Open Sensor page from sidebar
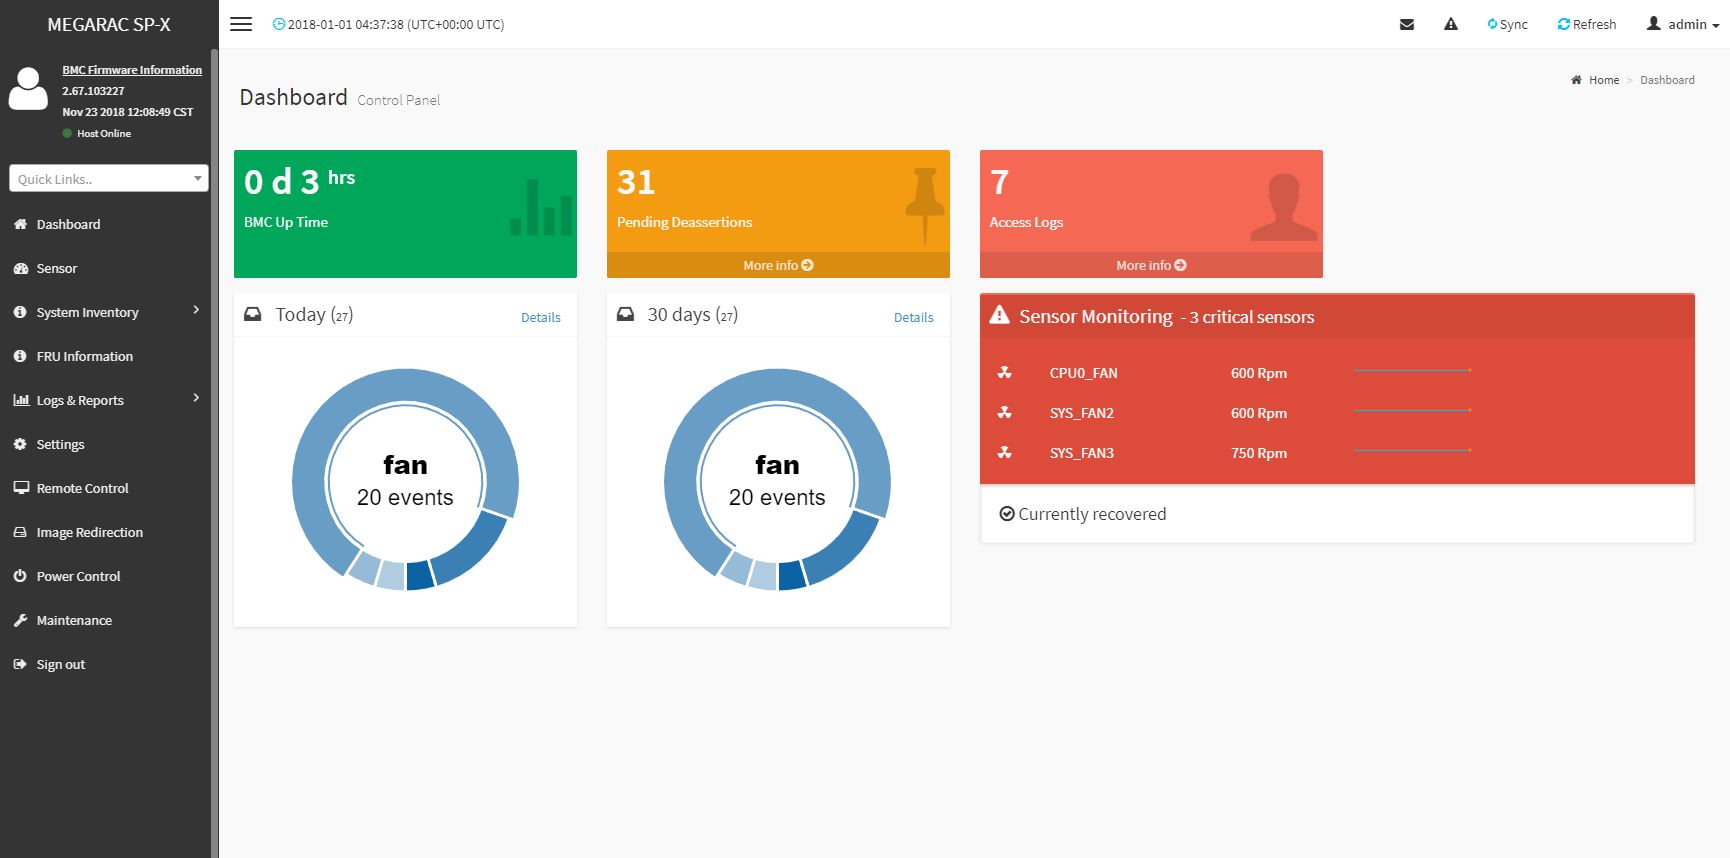 [x=57, y=268]
